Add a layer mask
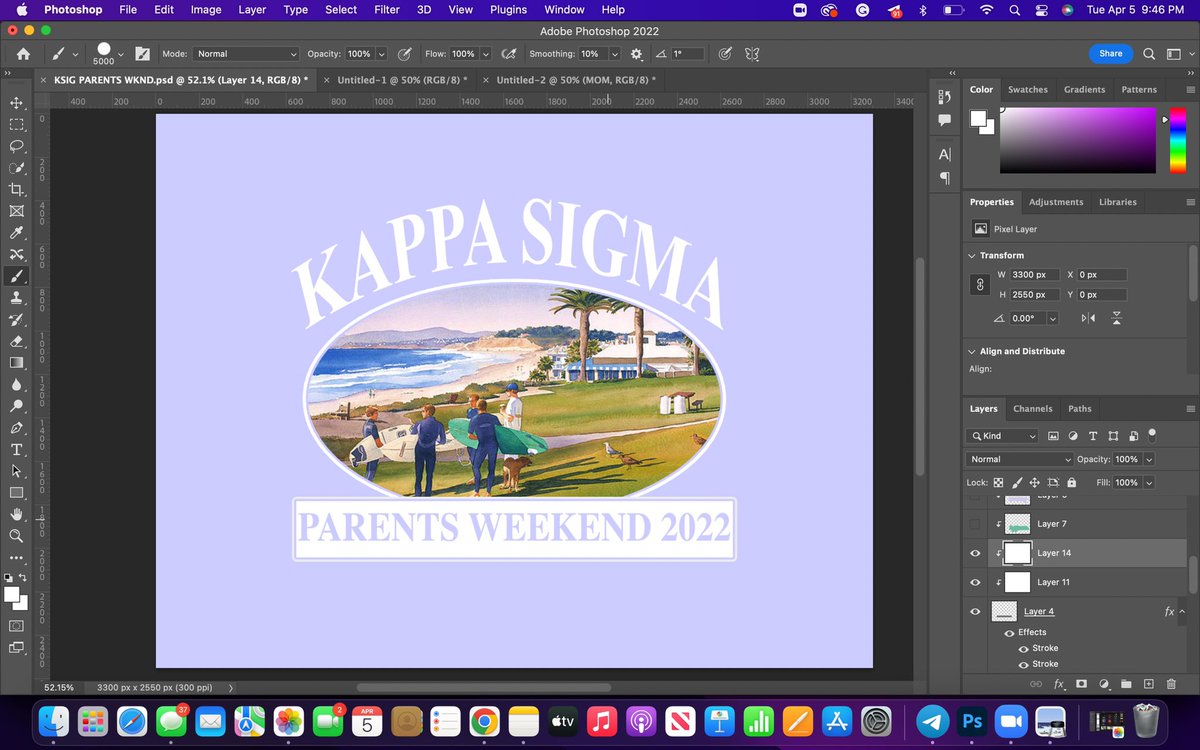 click(1081, 684)
